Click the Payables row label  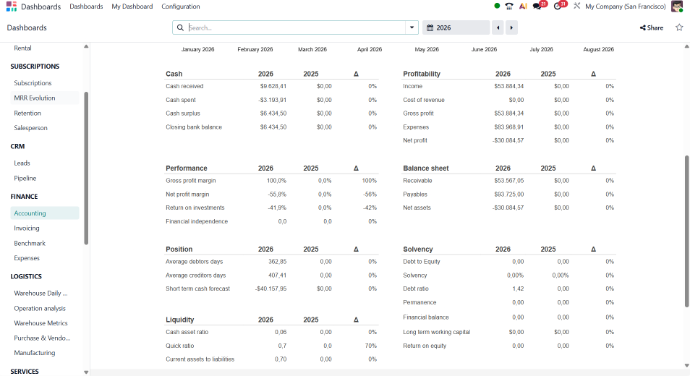(415, 194)
